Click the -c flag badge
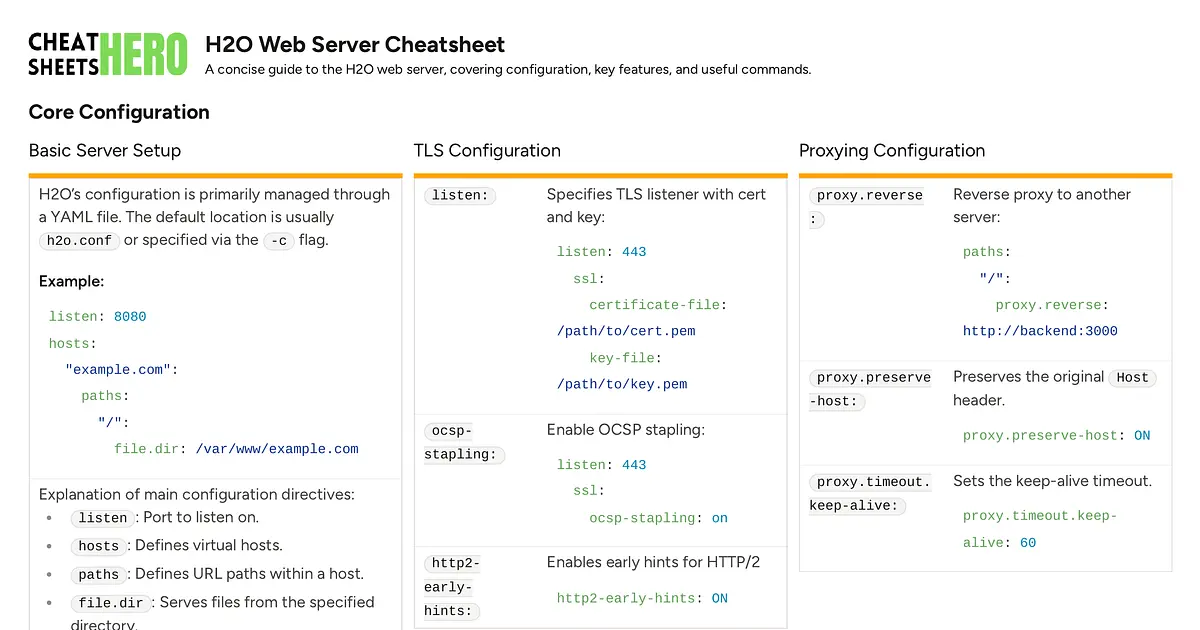Viewport: 1200px width, 630px height. (278, 240)
